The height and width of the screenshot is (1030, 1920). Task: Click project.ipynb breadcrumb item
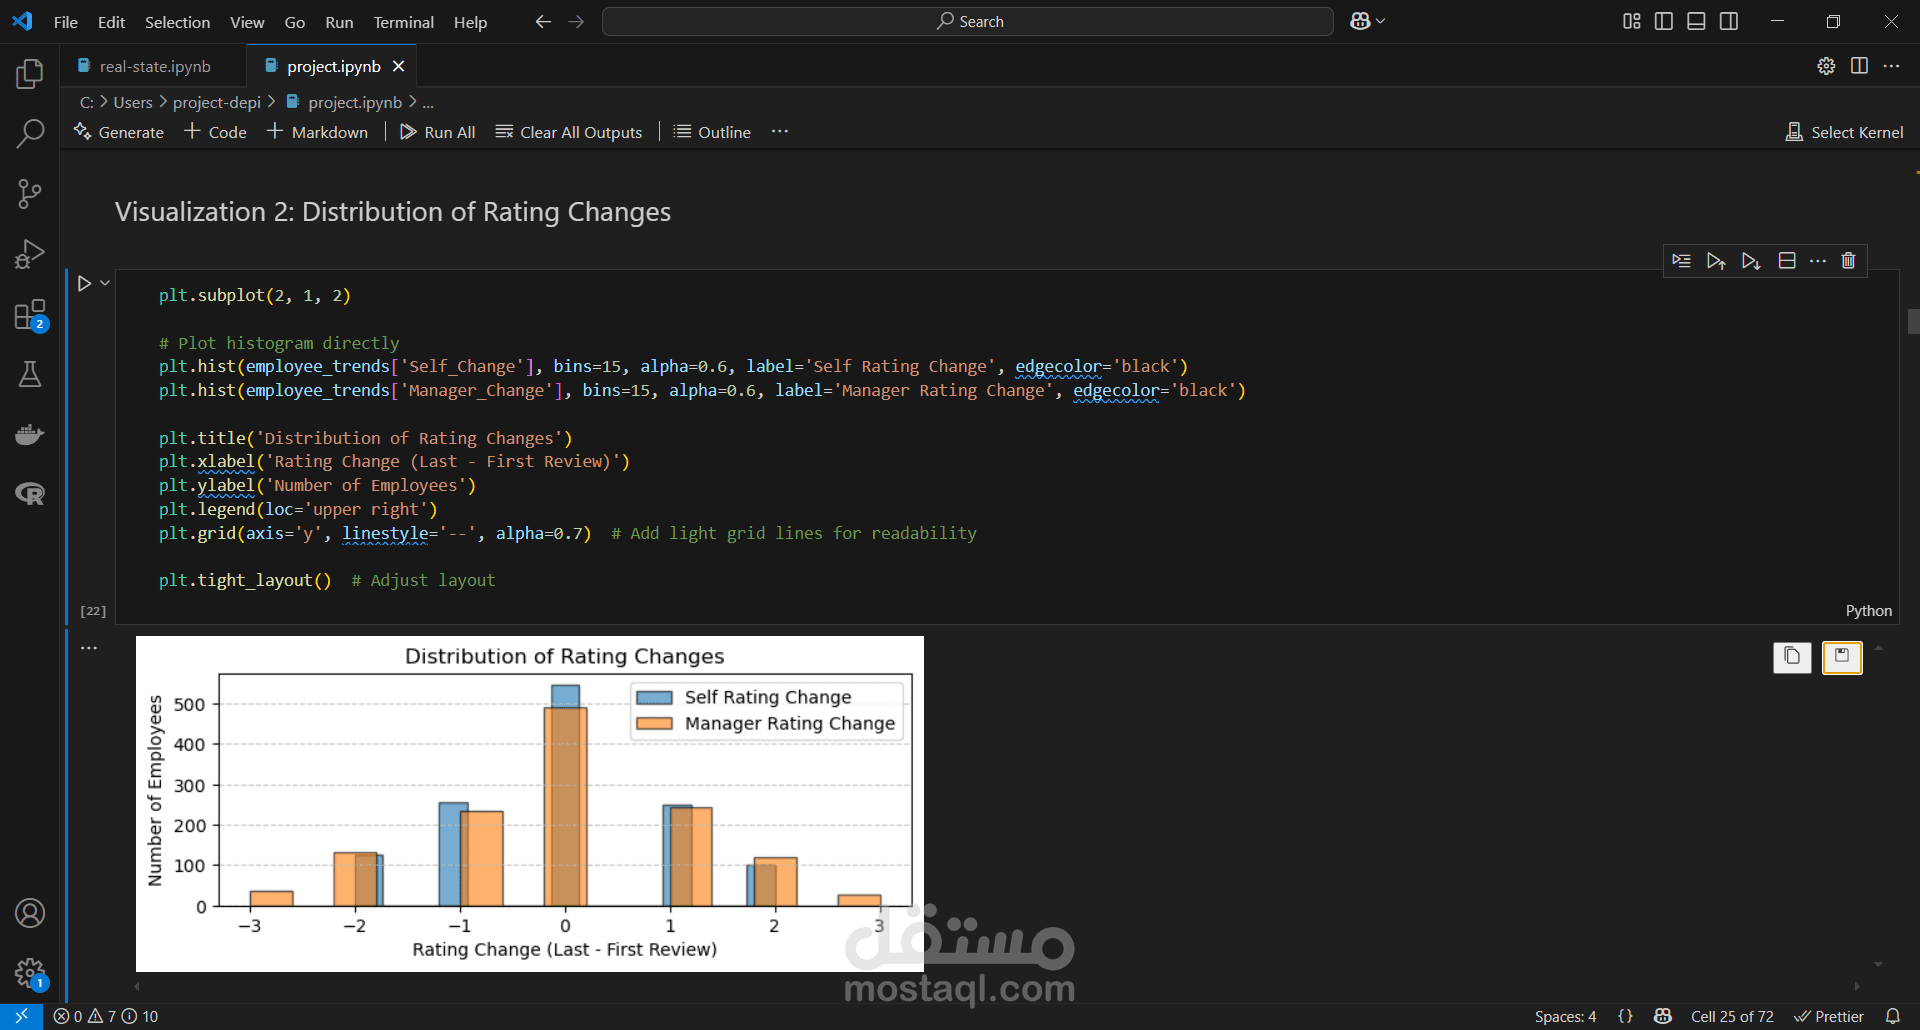(344, 102)
